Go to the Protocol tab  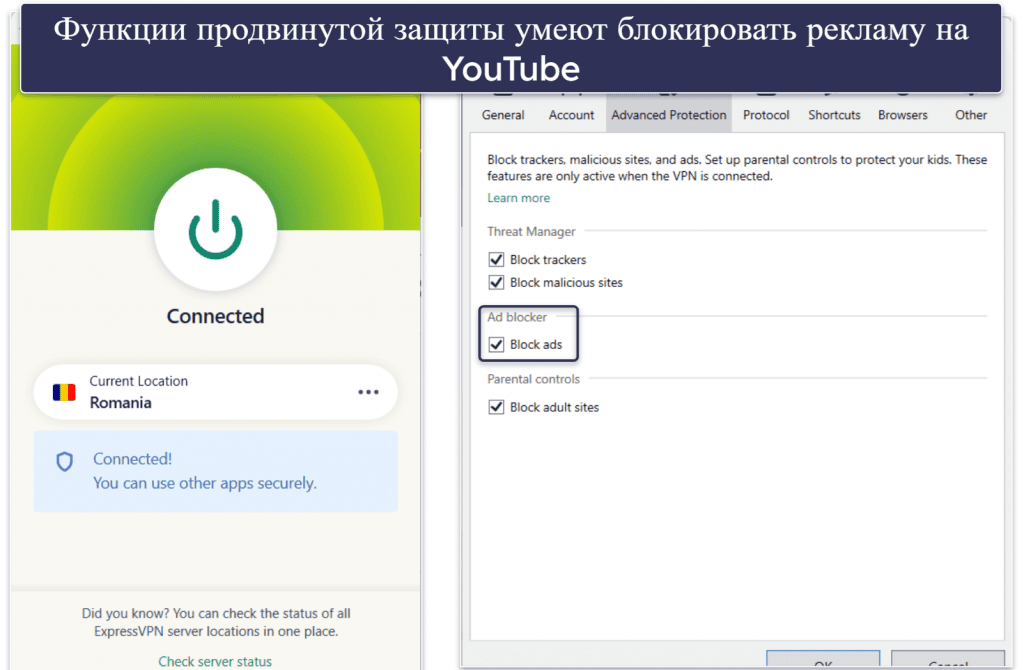pyautogui.click(x=766, y=115)
